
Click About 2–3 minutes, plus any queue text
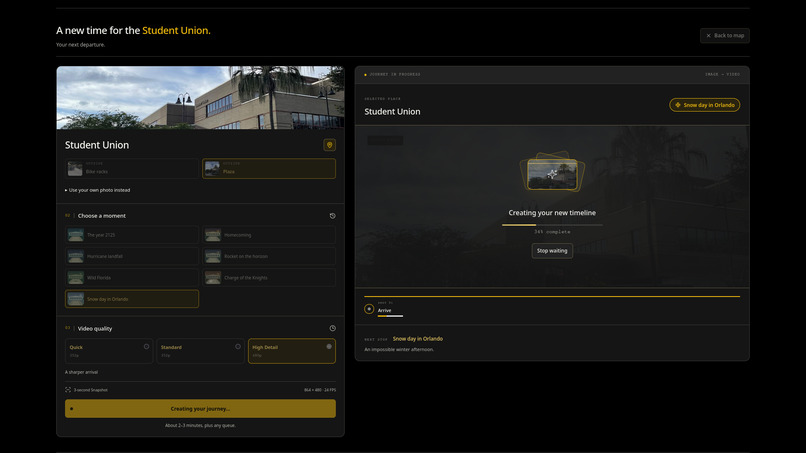(x=200, y=425)
